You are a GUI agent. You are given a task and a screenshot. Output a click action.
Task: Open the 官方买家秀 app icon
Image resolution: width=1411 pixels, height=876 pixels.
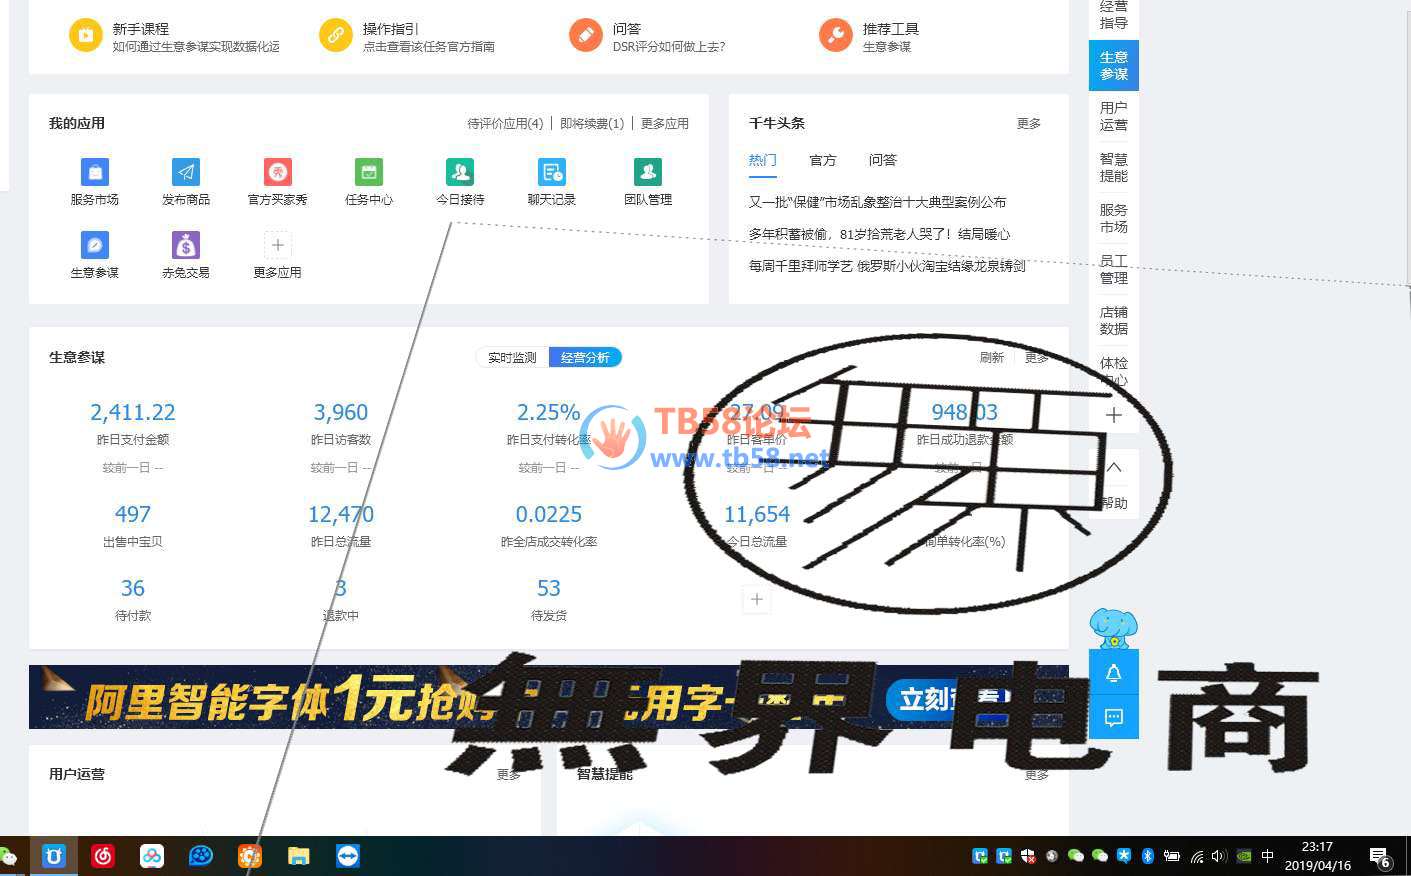(278, 172)
